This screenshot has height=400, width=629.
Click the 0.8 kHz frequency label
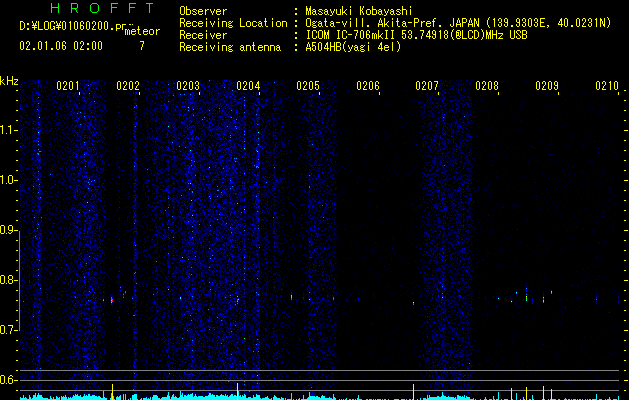click(x=8, y=280)
